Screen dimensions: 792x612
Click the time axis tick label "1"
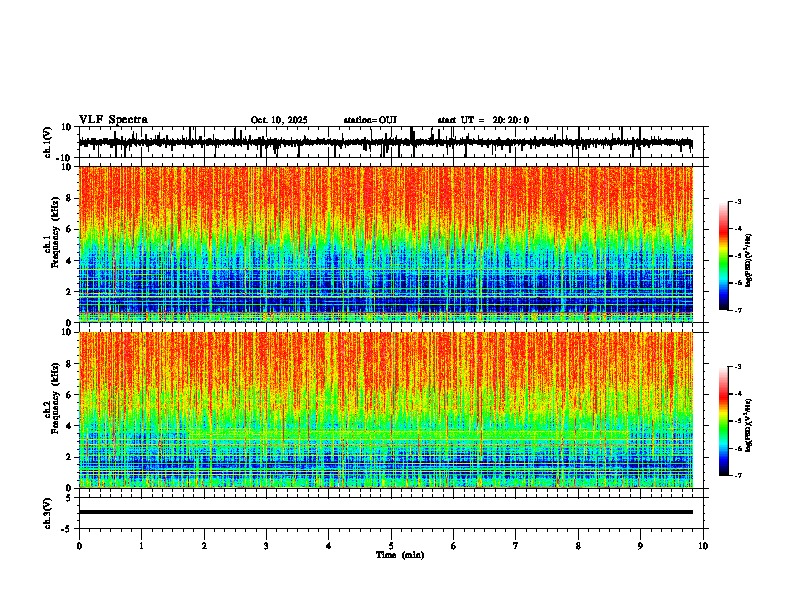tap(141, 546)
